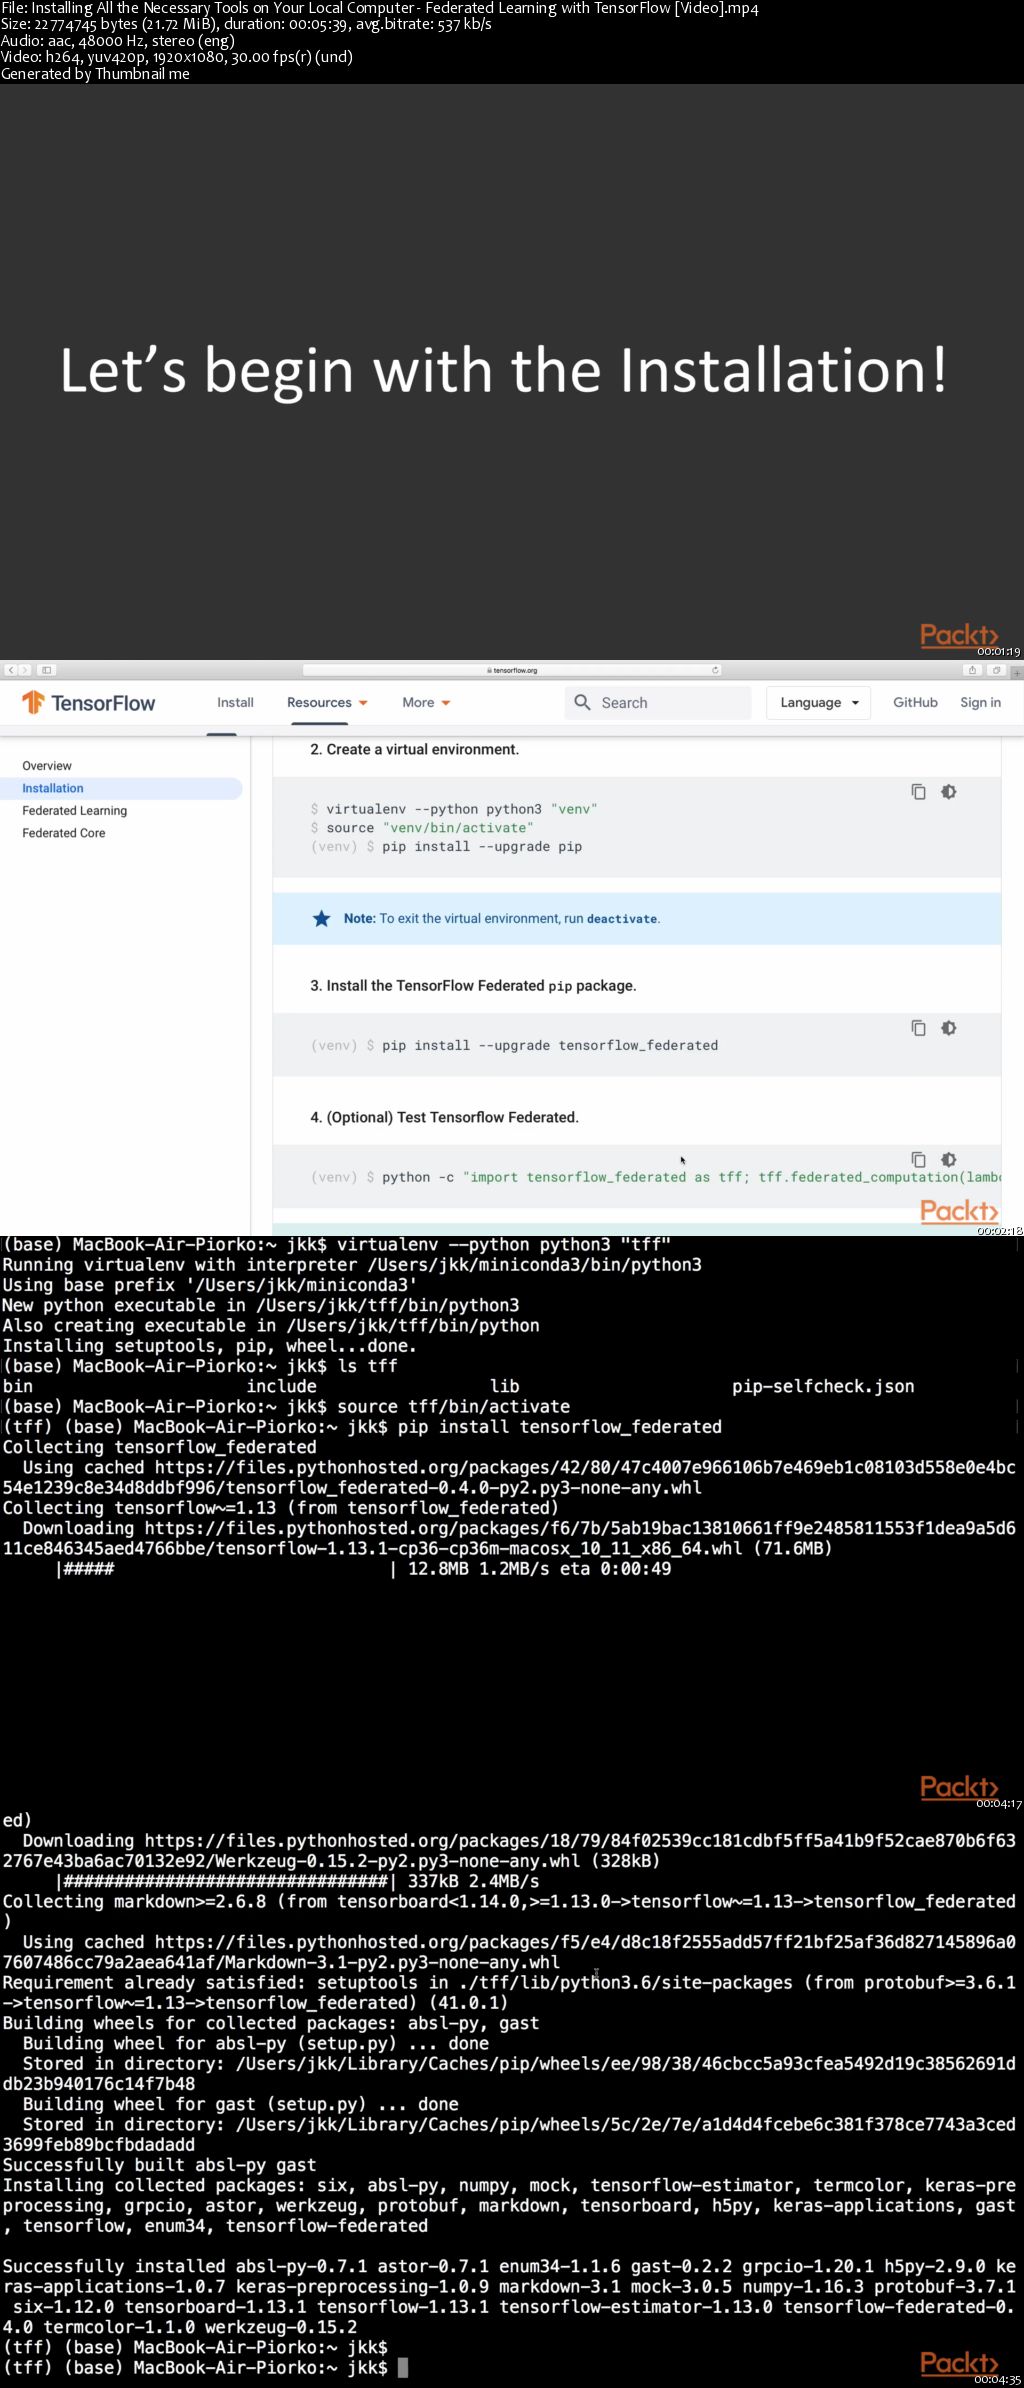This screenshot has width=1024, height=2388.
Task: Click the 'Let's begin with the Installation!' slide title
Action: point(503,370)
